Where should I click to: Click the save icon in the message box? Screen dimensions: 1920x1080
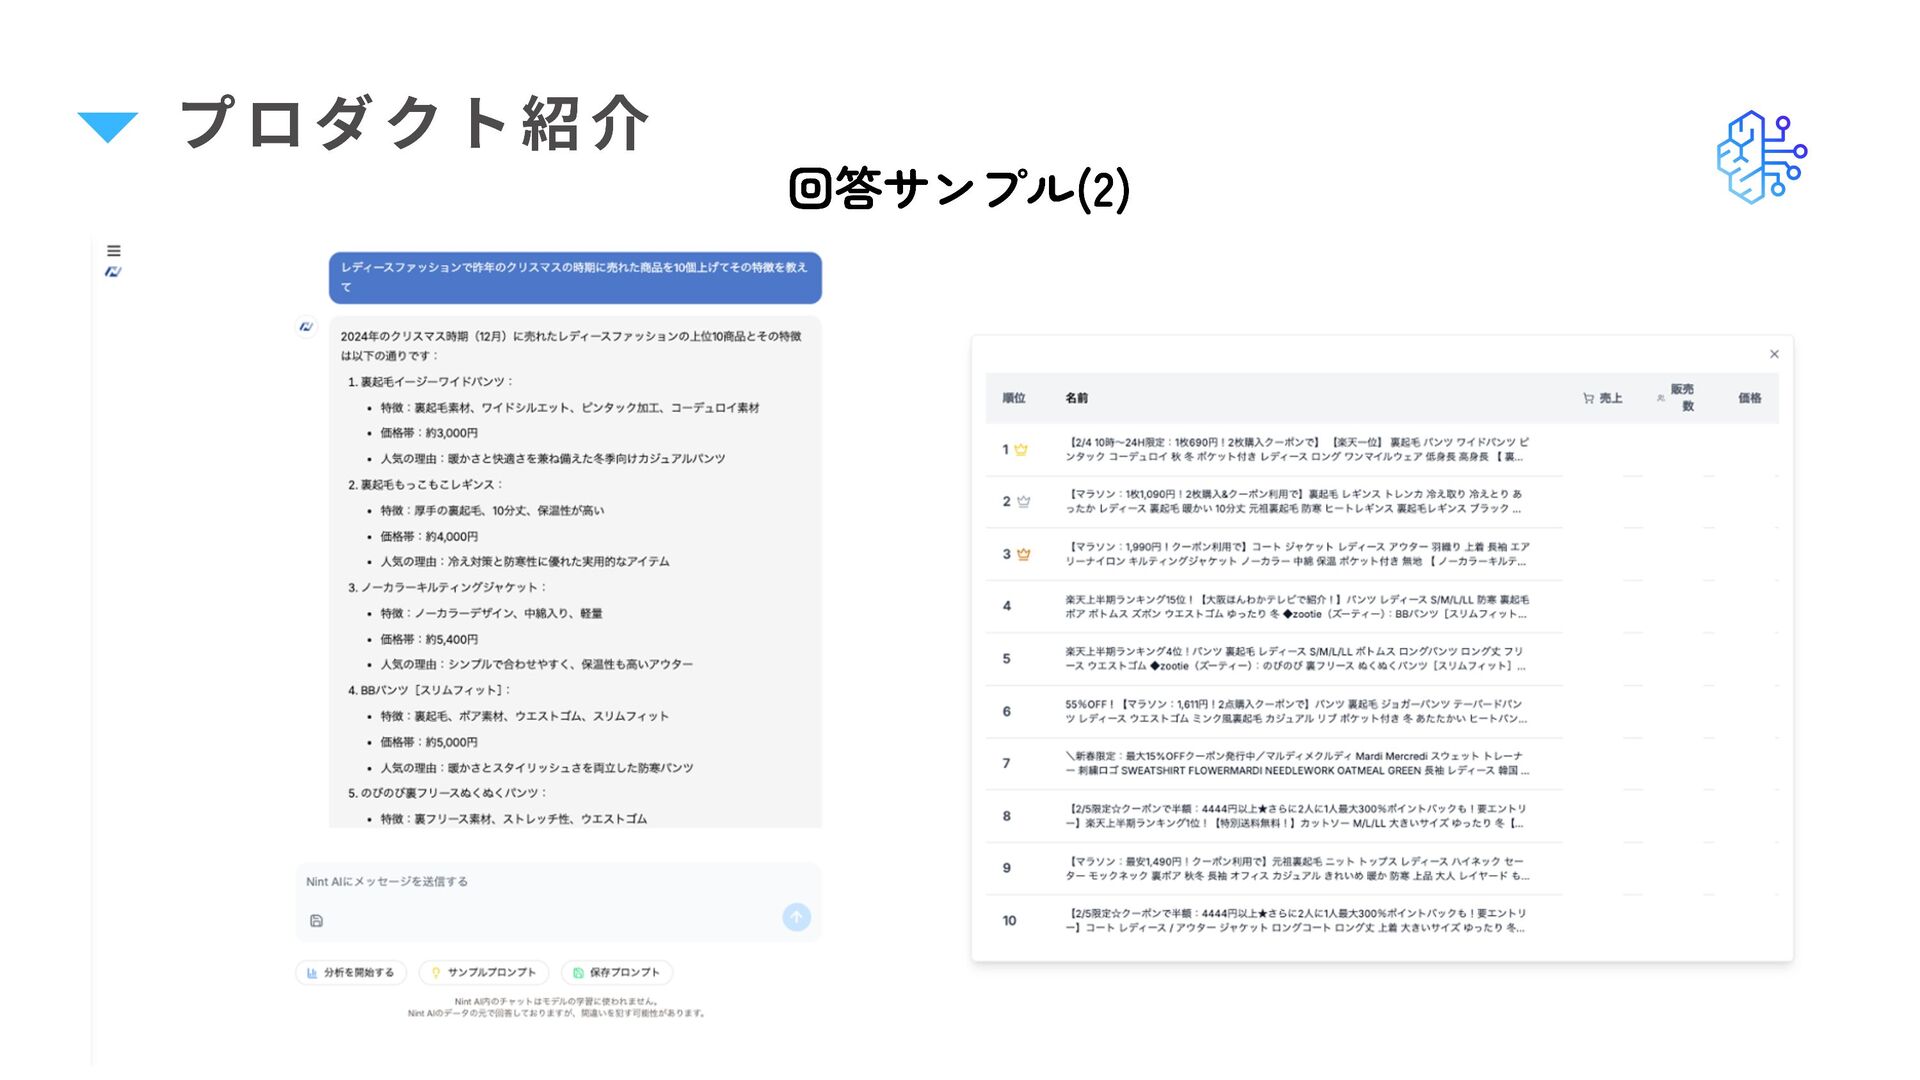[316, 921]
